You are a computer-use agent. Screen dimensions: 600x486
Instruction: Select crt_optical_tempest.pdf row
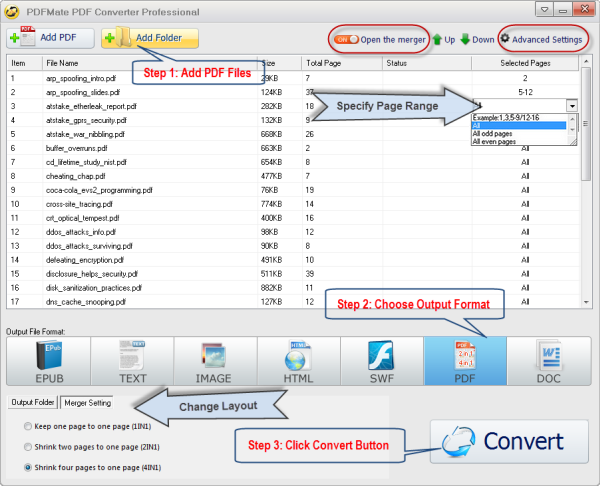point(293,218)
